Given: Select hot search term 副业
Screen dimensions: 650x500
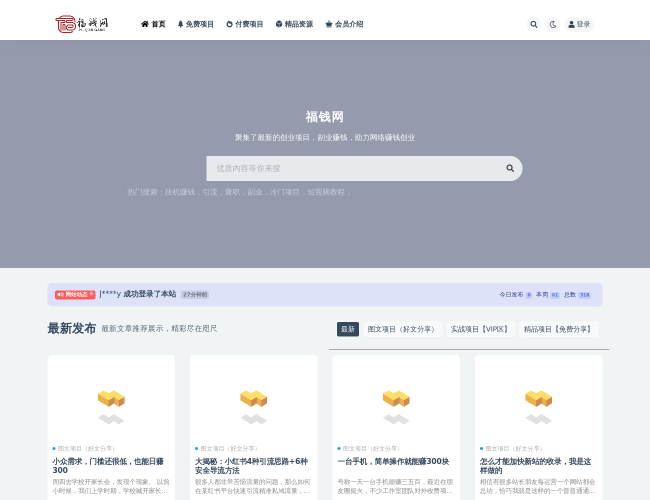Looking at the screenshot, I should click(255, 192).
